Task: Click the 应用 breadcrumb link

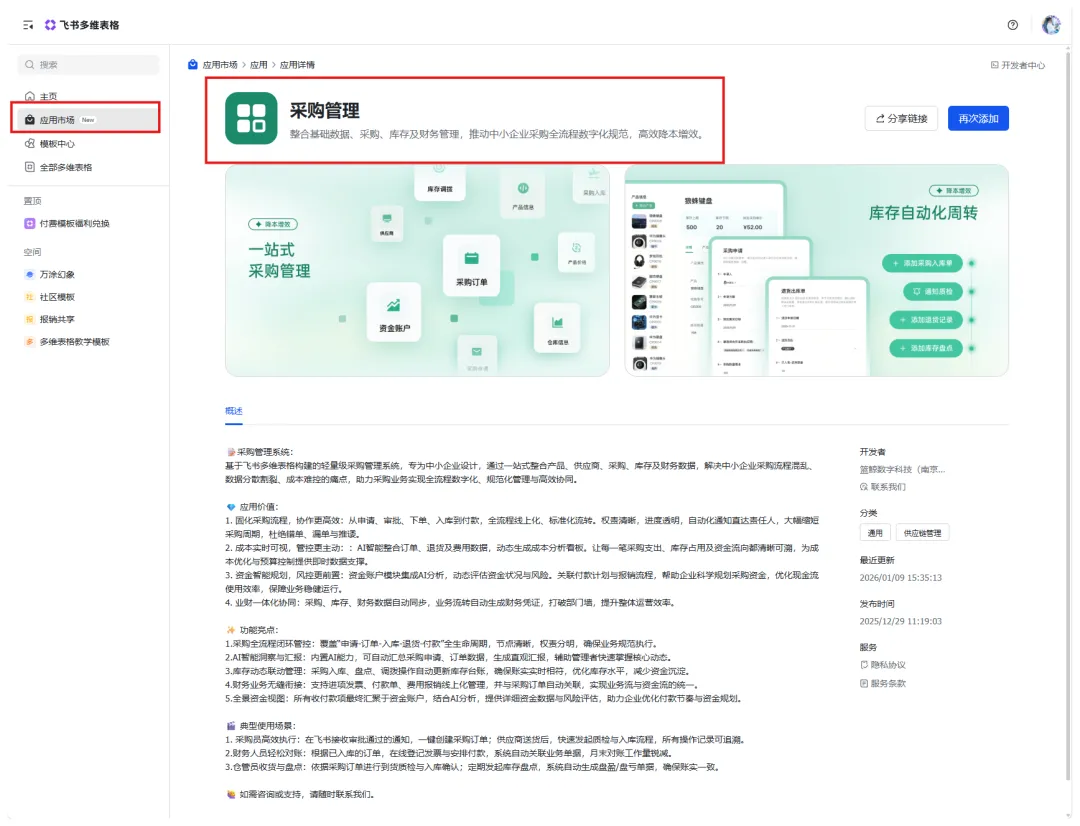Action: coord(258,65)
